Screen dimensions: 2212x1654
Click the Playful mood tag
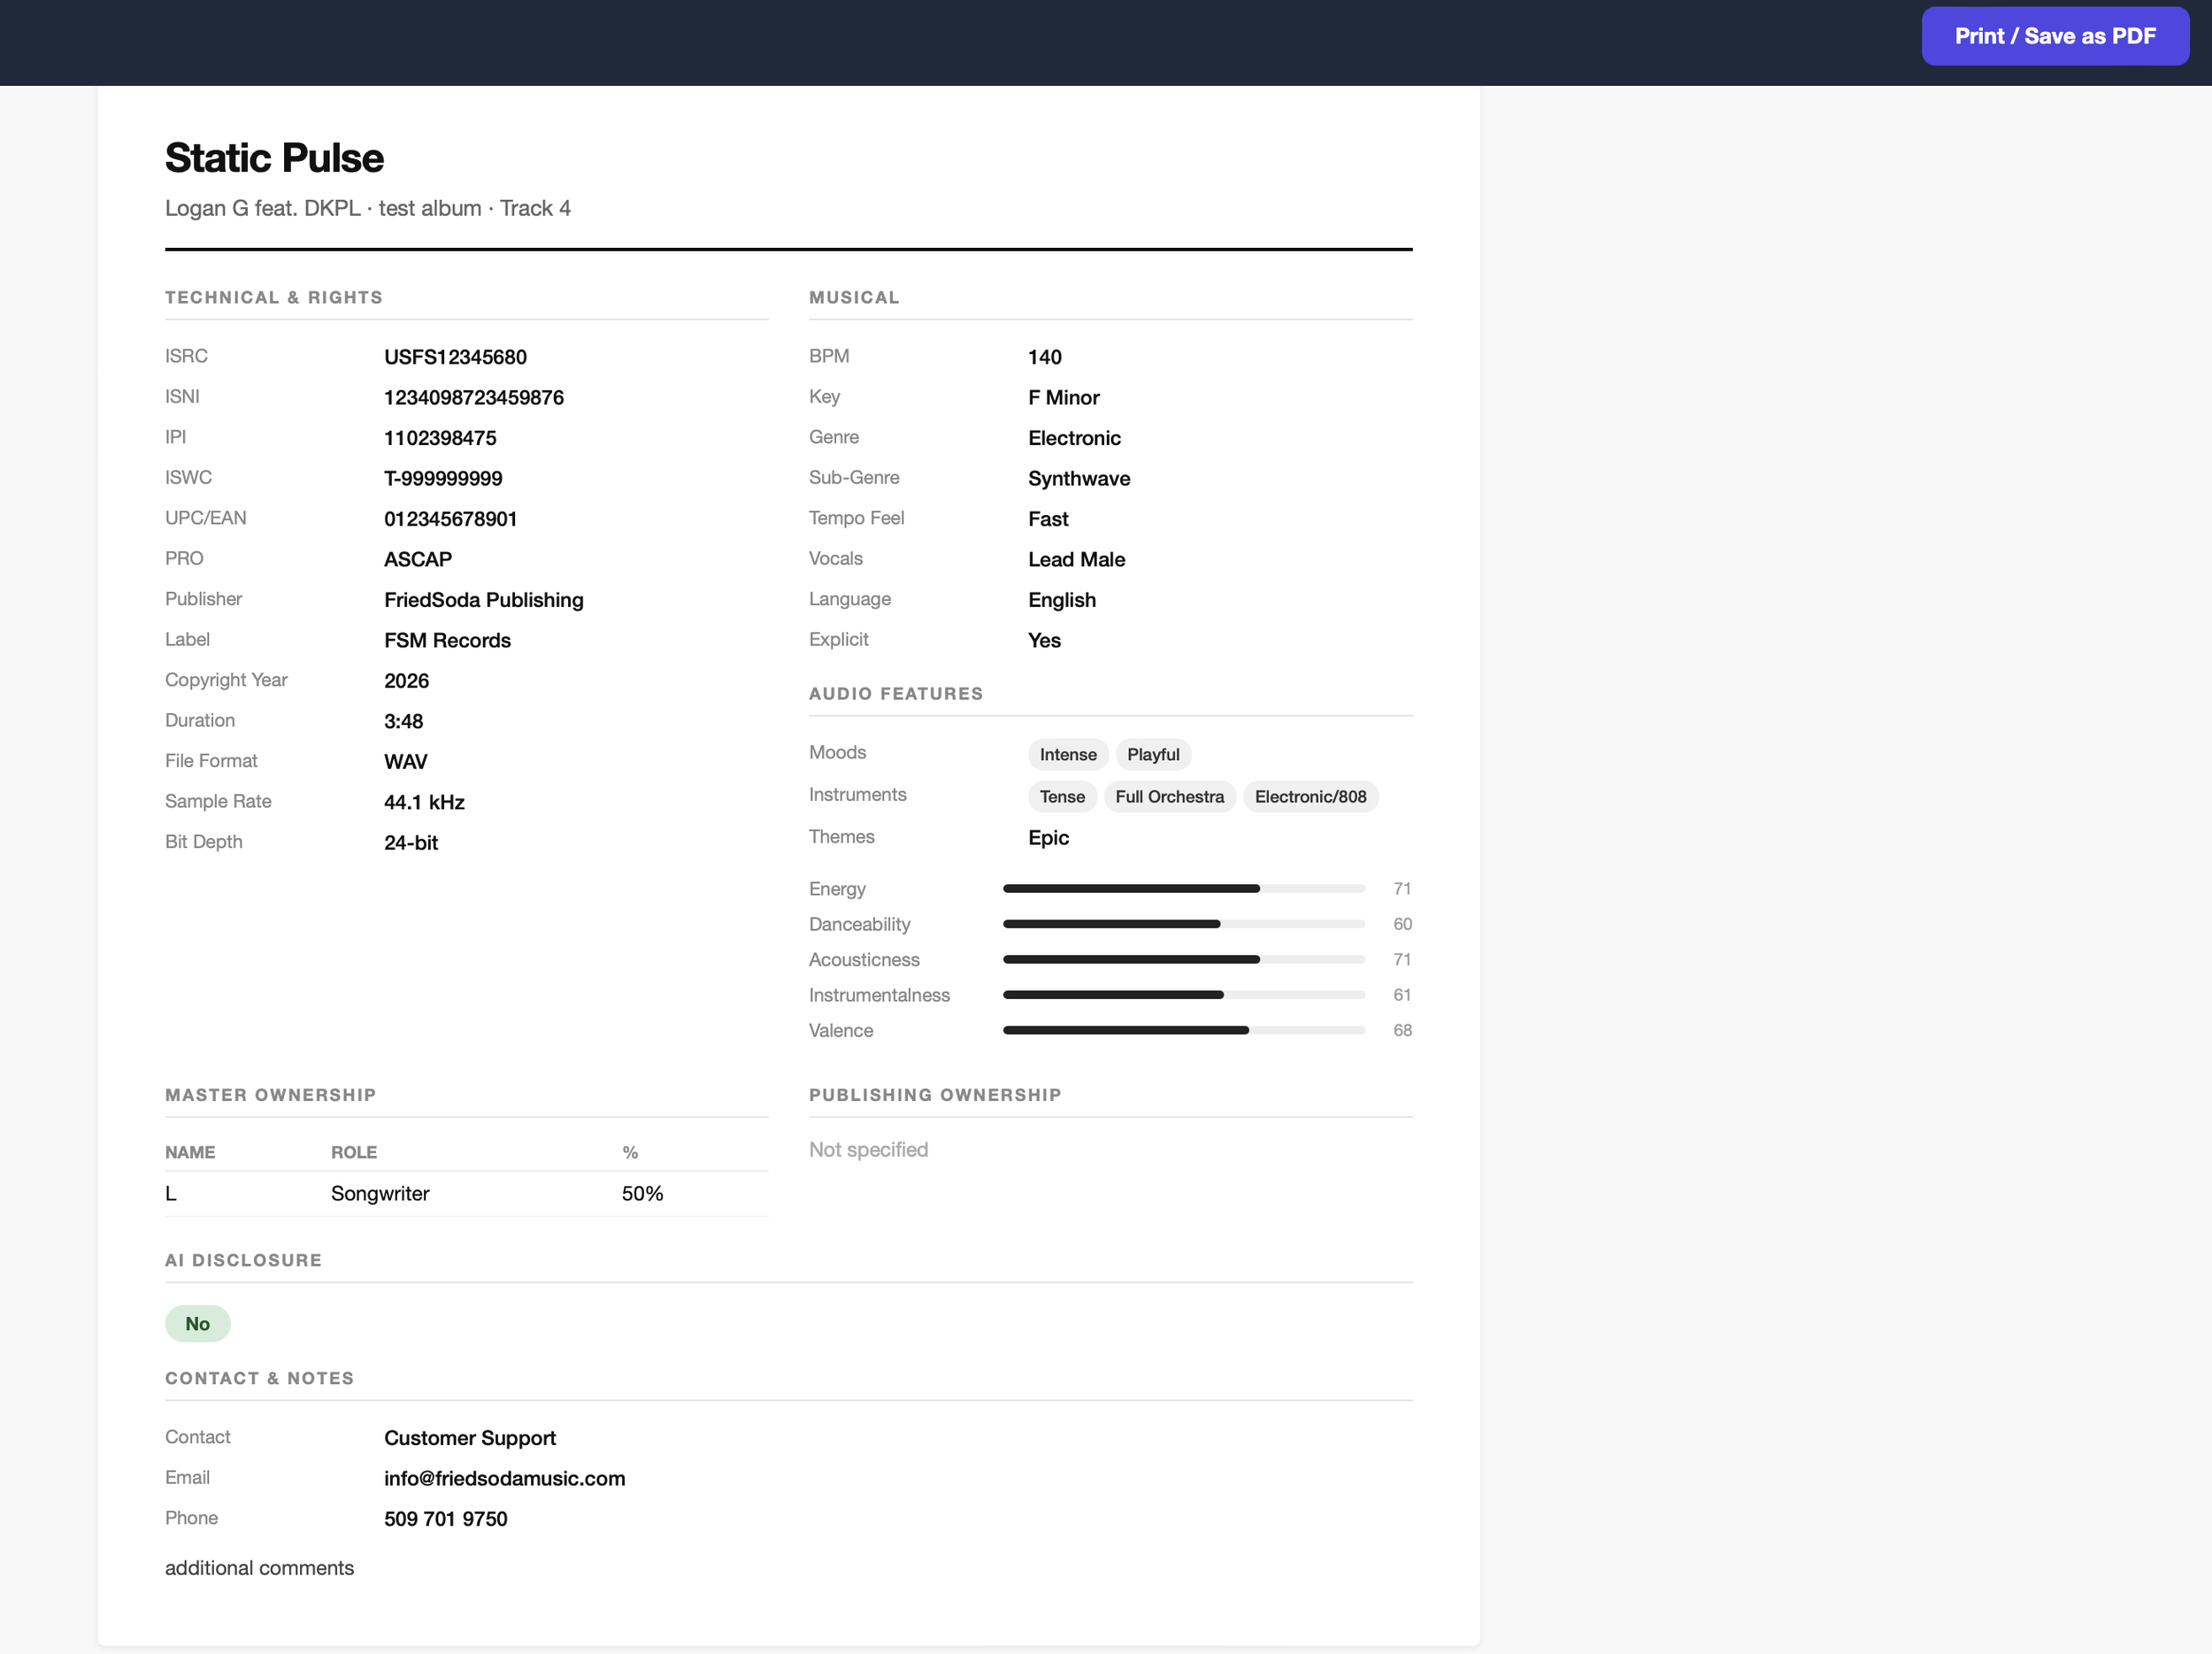click(1152, 755)
